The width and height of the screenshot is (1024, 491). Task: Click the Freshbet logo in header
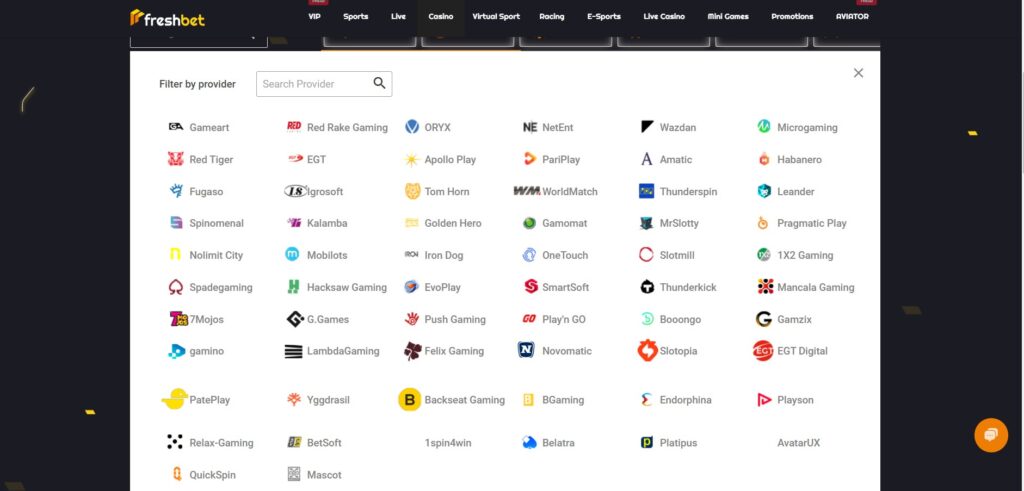tap(167, 17)
